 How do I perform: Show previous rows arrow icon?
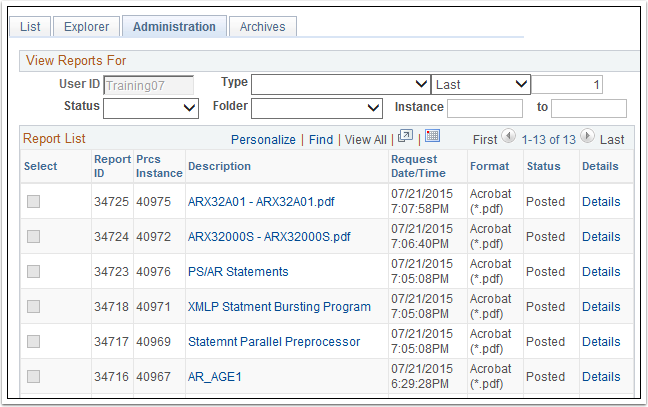pos(508,136)
